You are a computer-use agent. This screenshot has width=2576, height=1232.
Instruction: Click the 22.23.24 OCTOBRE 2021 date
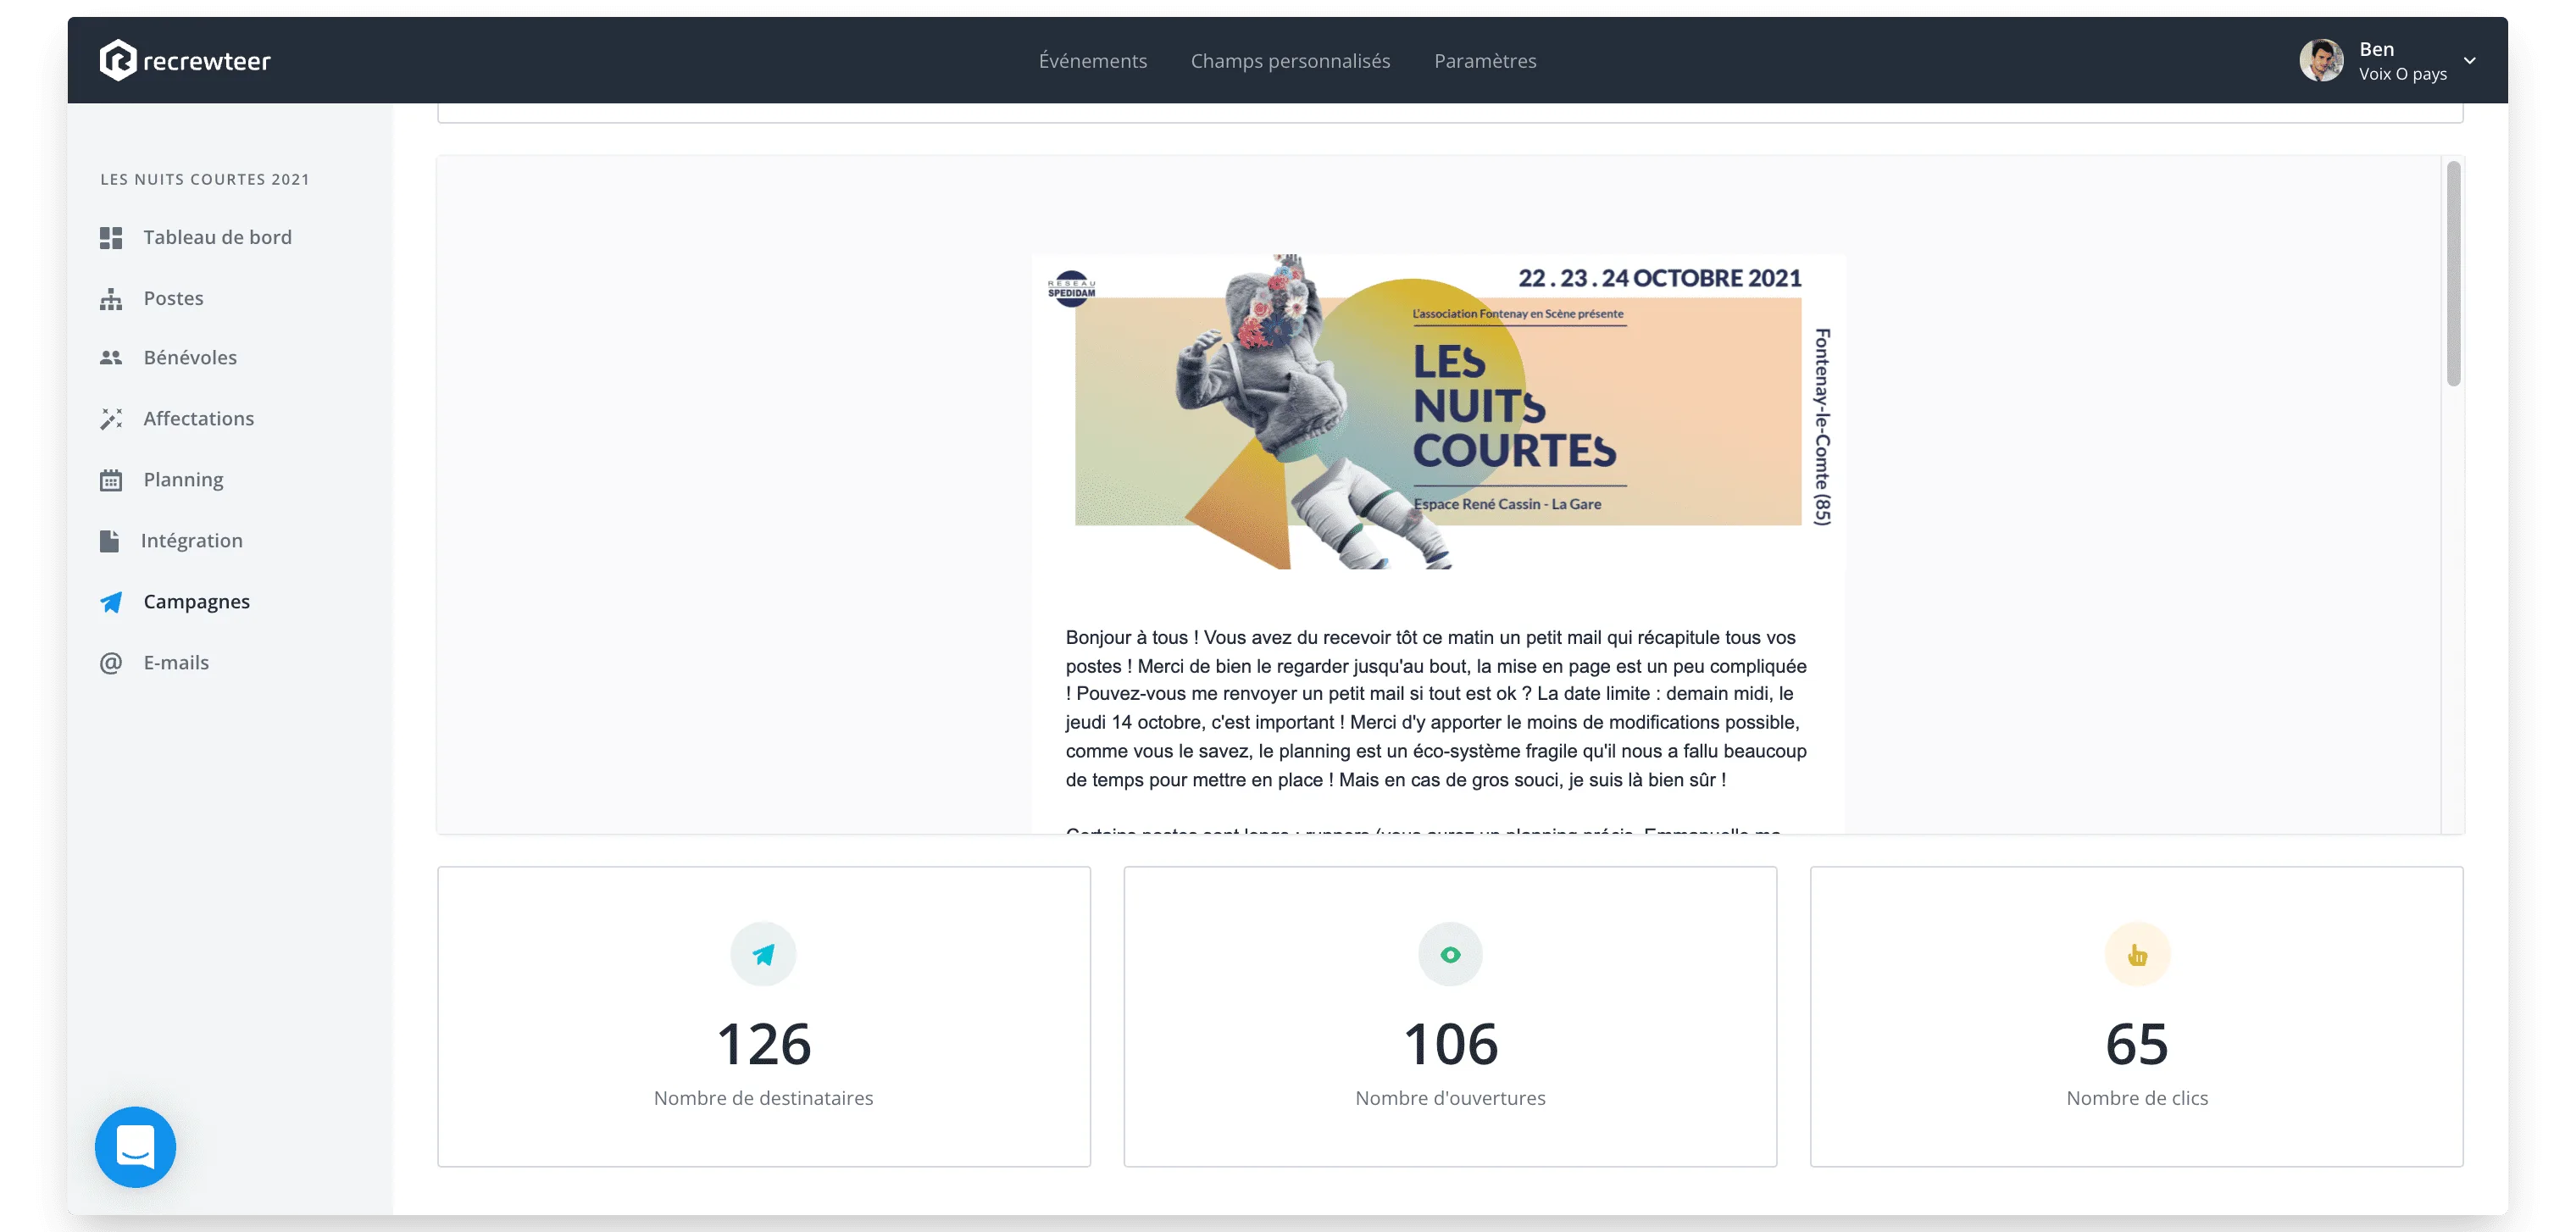pos(1660,278)
